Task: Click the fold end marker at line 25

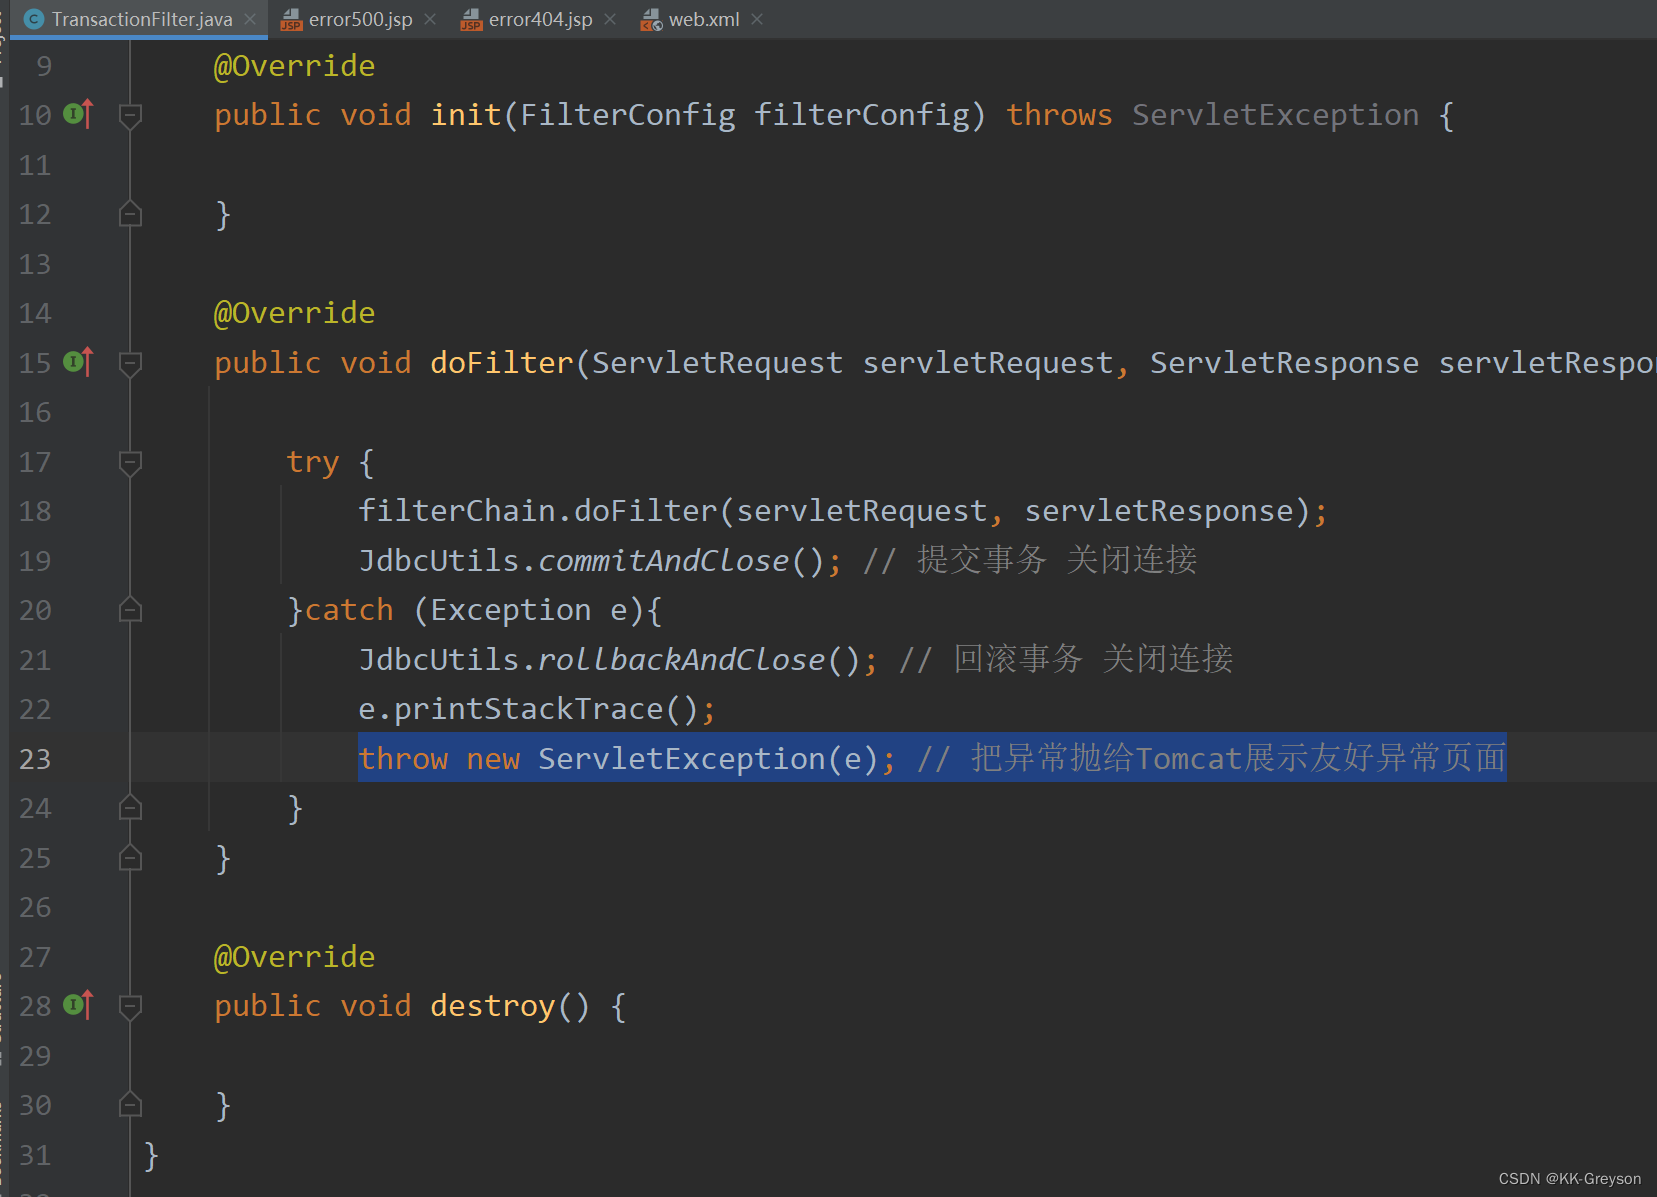Action: tap(130, 858)
